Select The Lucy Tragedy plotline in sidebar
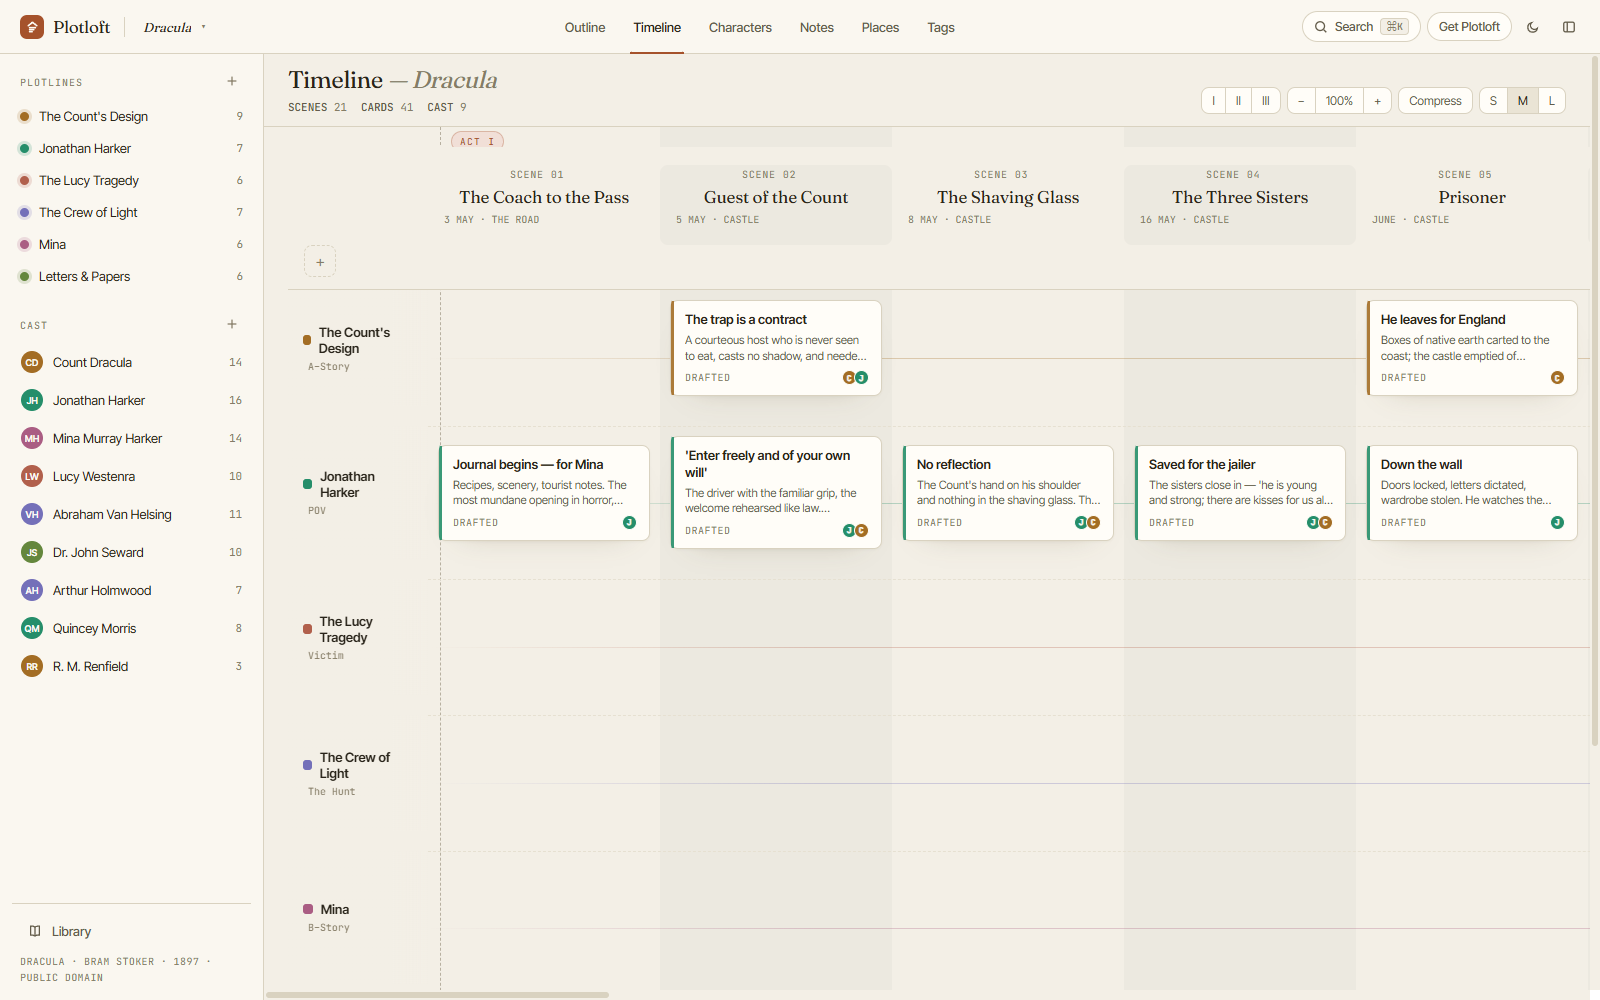This screenshot has width=1600, height=1000. (132, 180)
